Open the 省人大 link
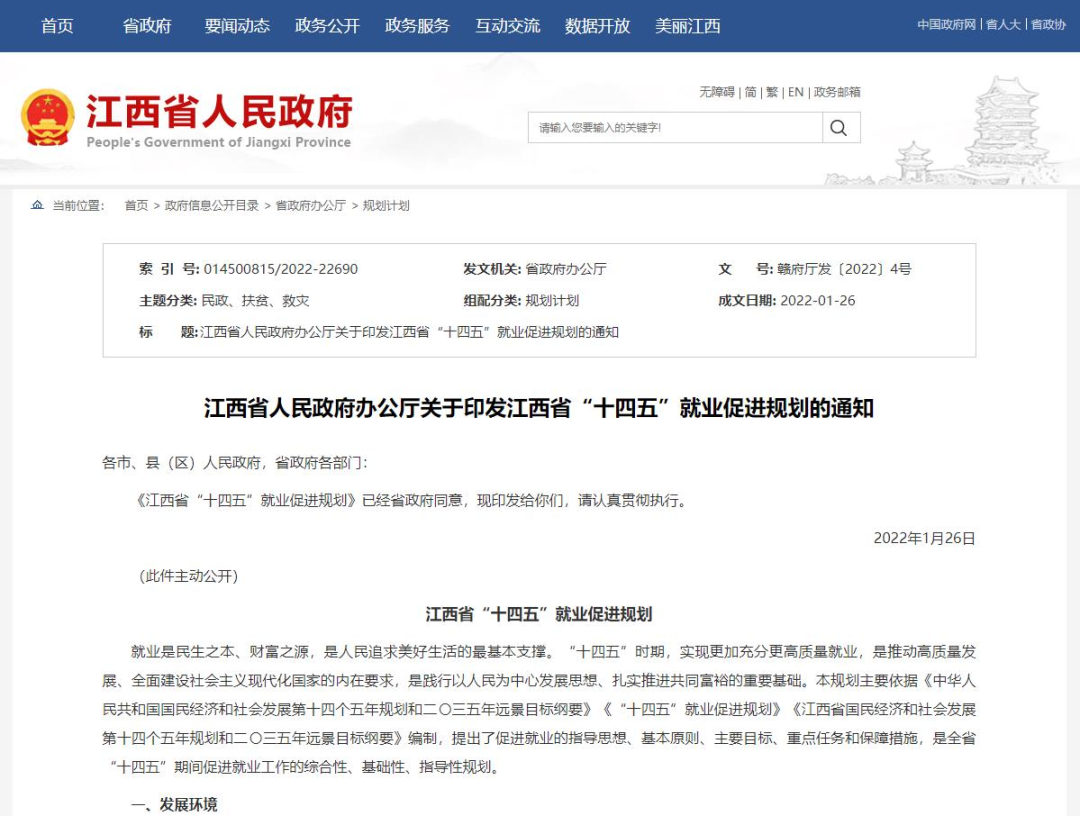This screenshot has width=1080, height=816. pos(1003,25)
